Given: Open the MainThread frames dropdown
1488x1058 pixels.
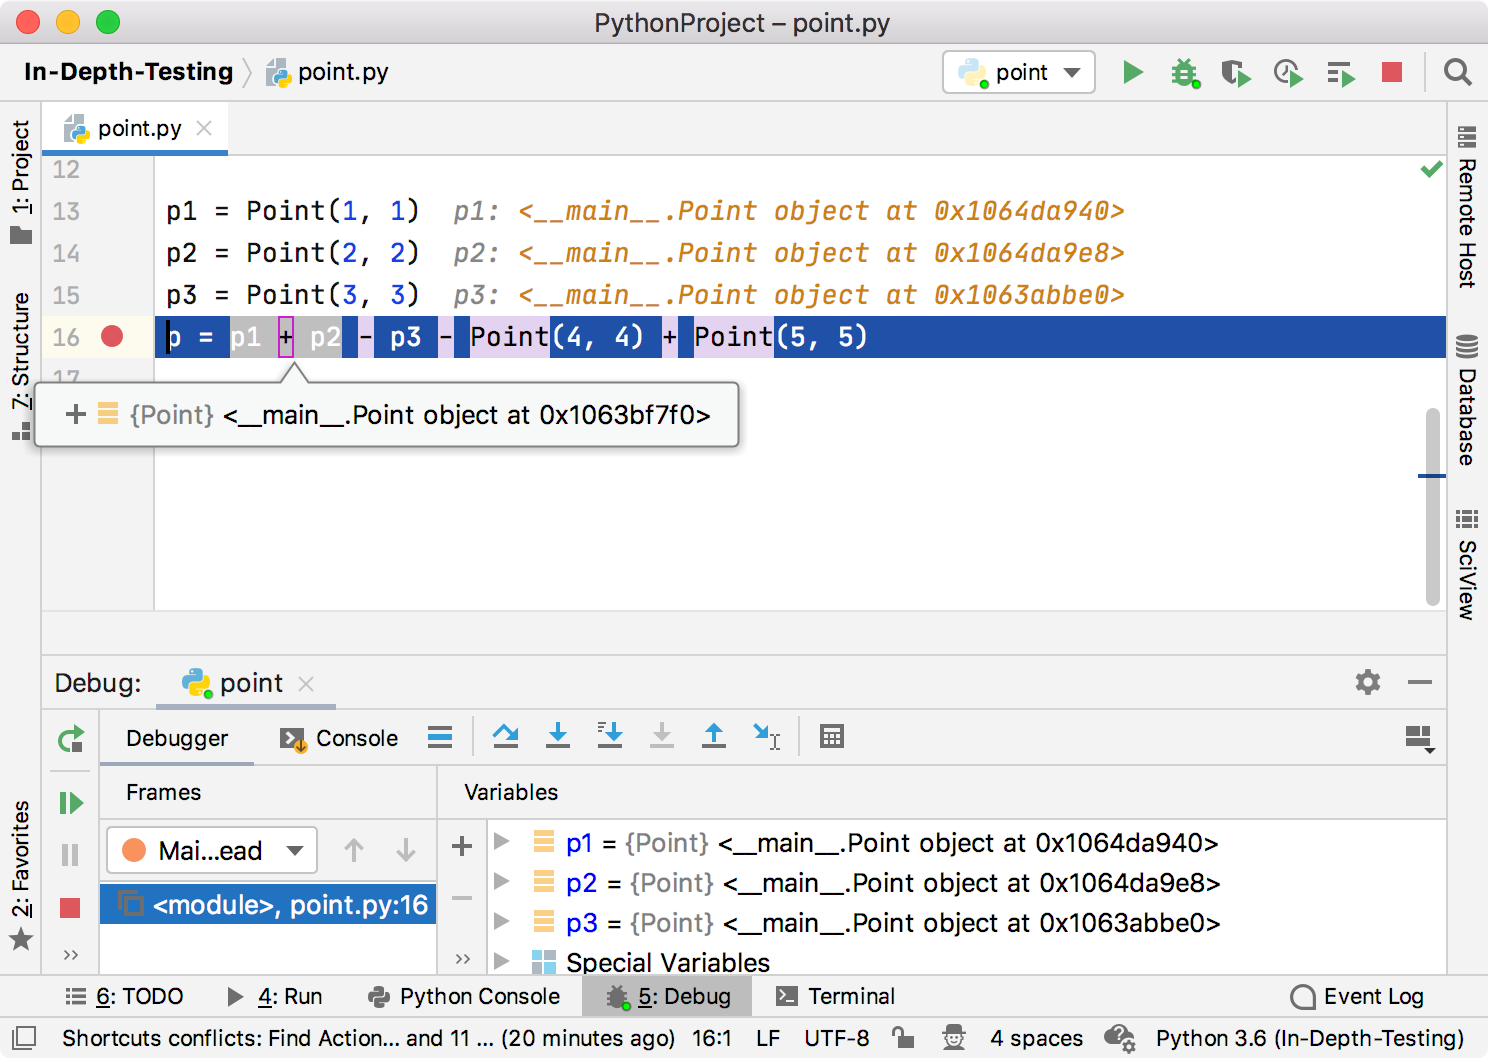Looking at the screenshot, I should 212,850.
